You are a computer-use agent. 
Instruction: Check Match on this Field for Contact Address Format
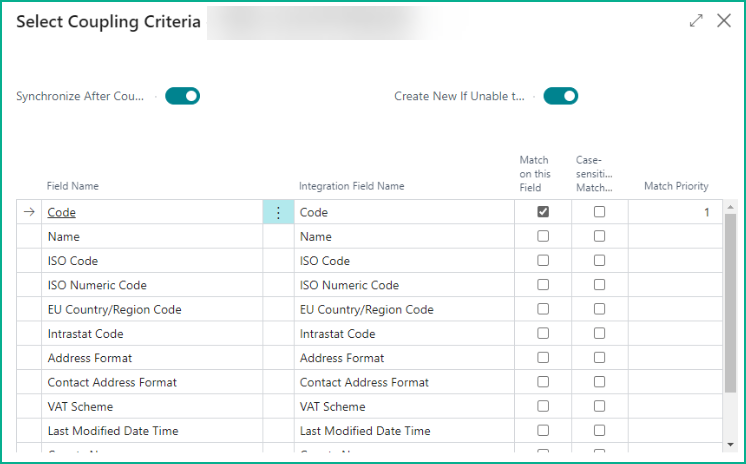[x=543, y=382]
